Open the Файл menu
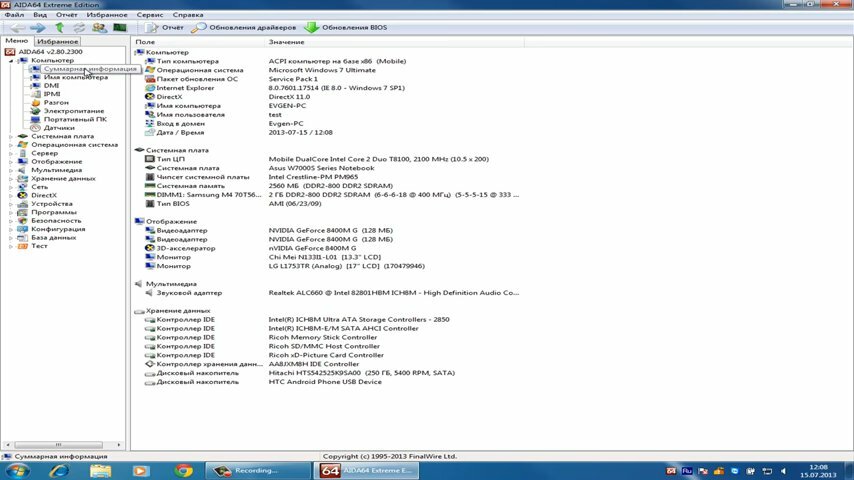854x480 pixels. coord(14,15)
